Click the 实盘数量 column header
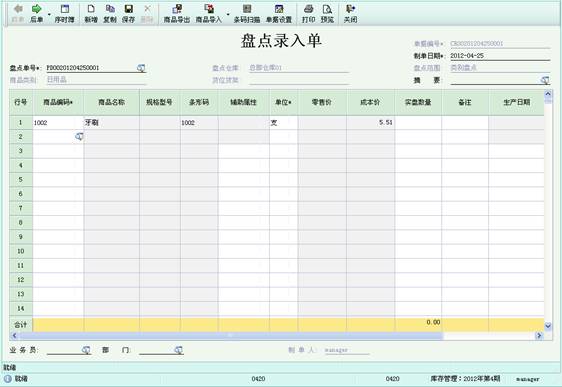Viewport: 562px width, 387px height. point(418,102)
